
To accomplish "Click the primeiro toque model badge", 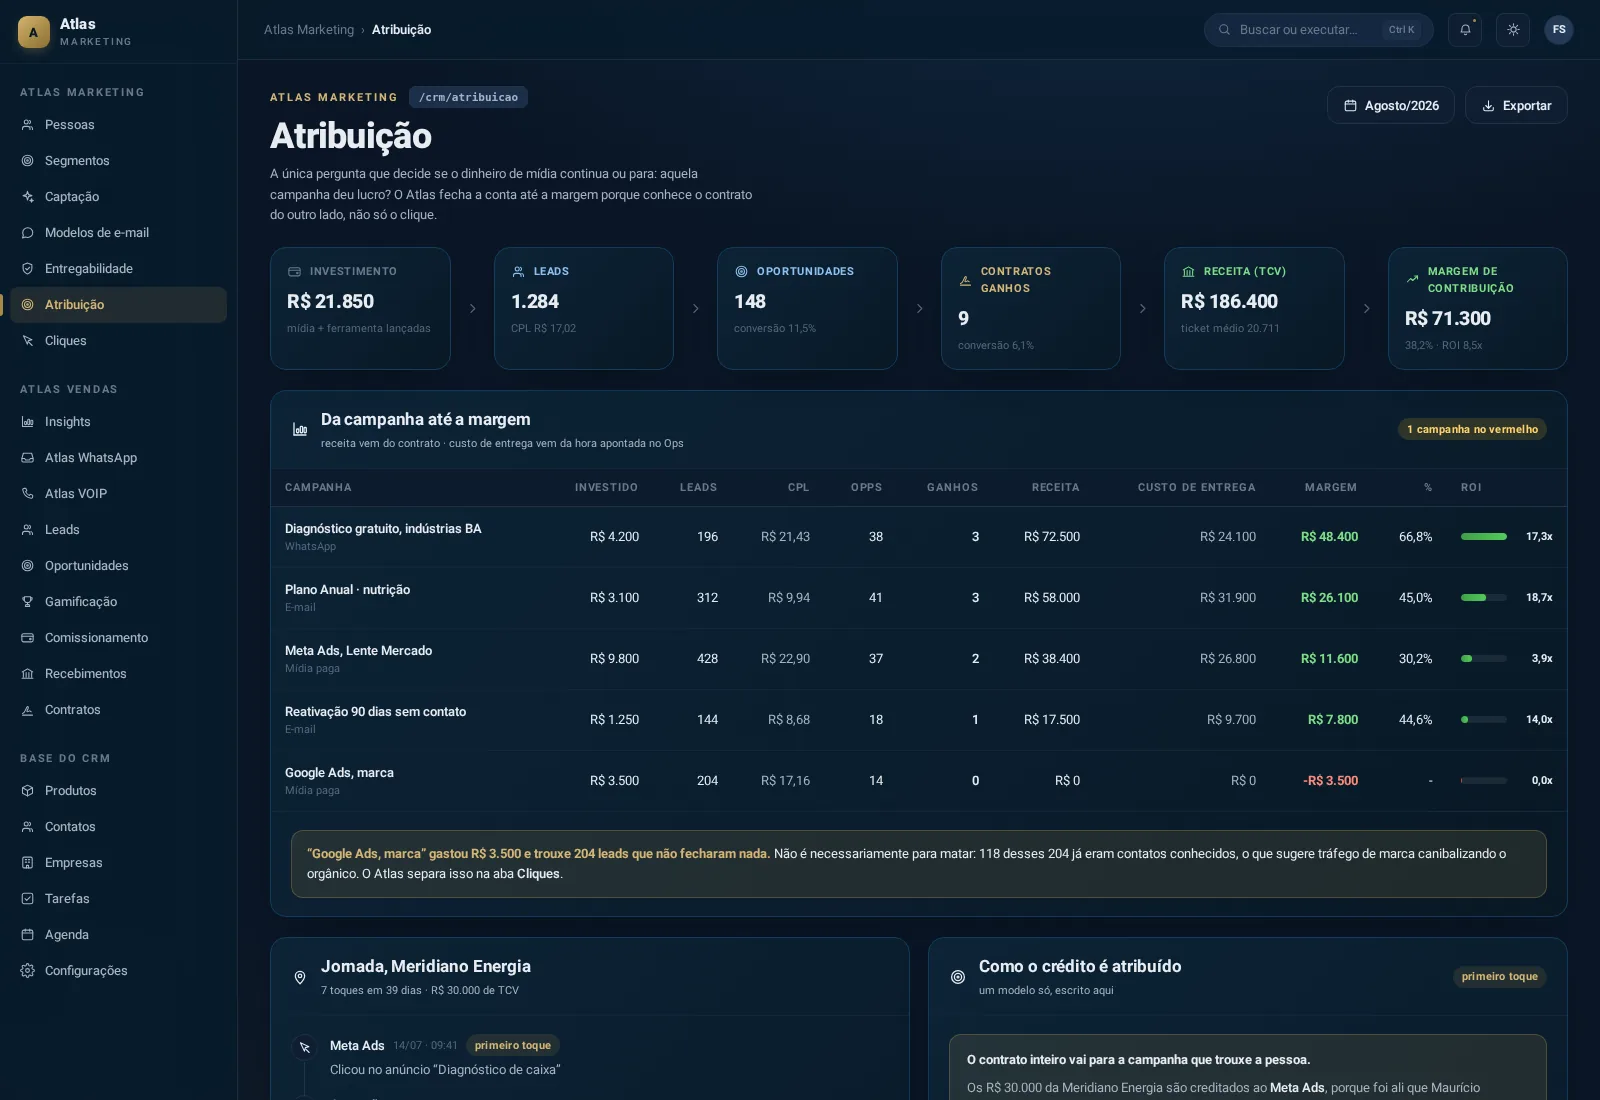I will pos(1499,977).
